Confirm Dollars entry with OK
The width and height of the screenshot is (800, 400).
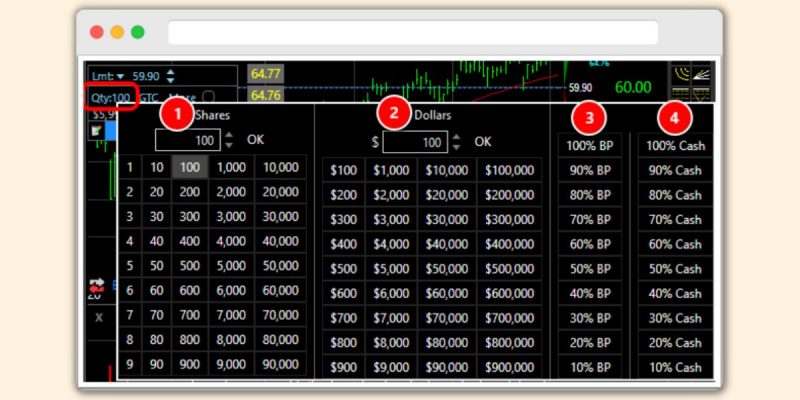click(483, 142)
